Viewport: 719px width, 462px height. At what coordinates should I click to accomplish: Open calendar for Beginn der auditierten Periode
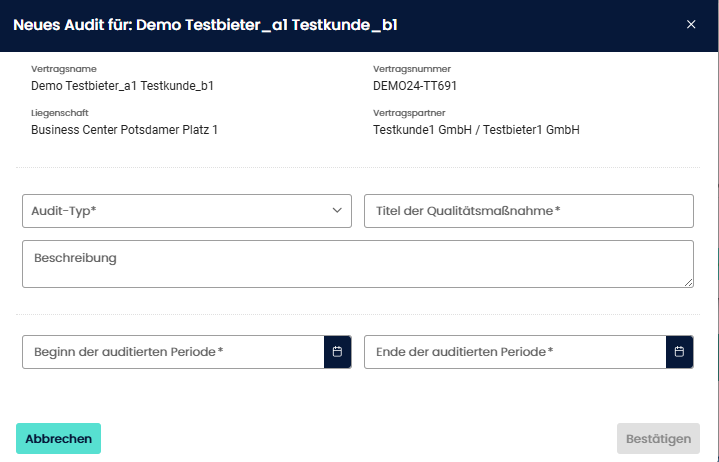(337, 352)
